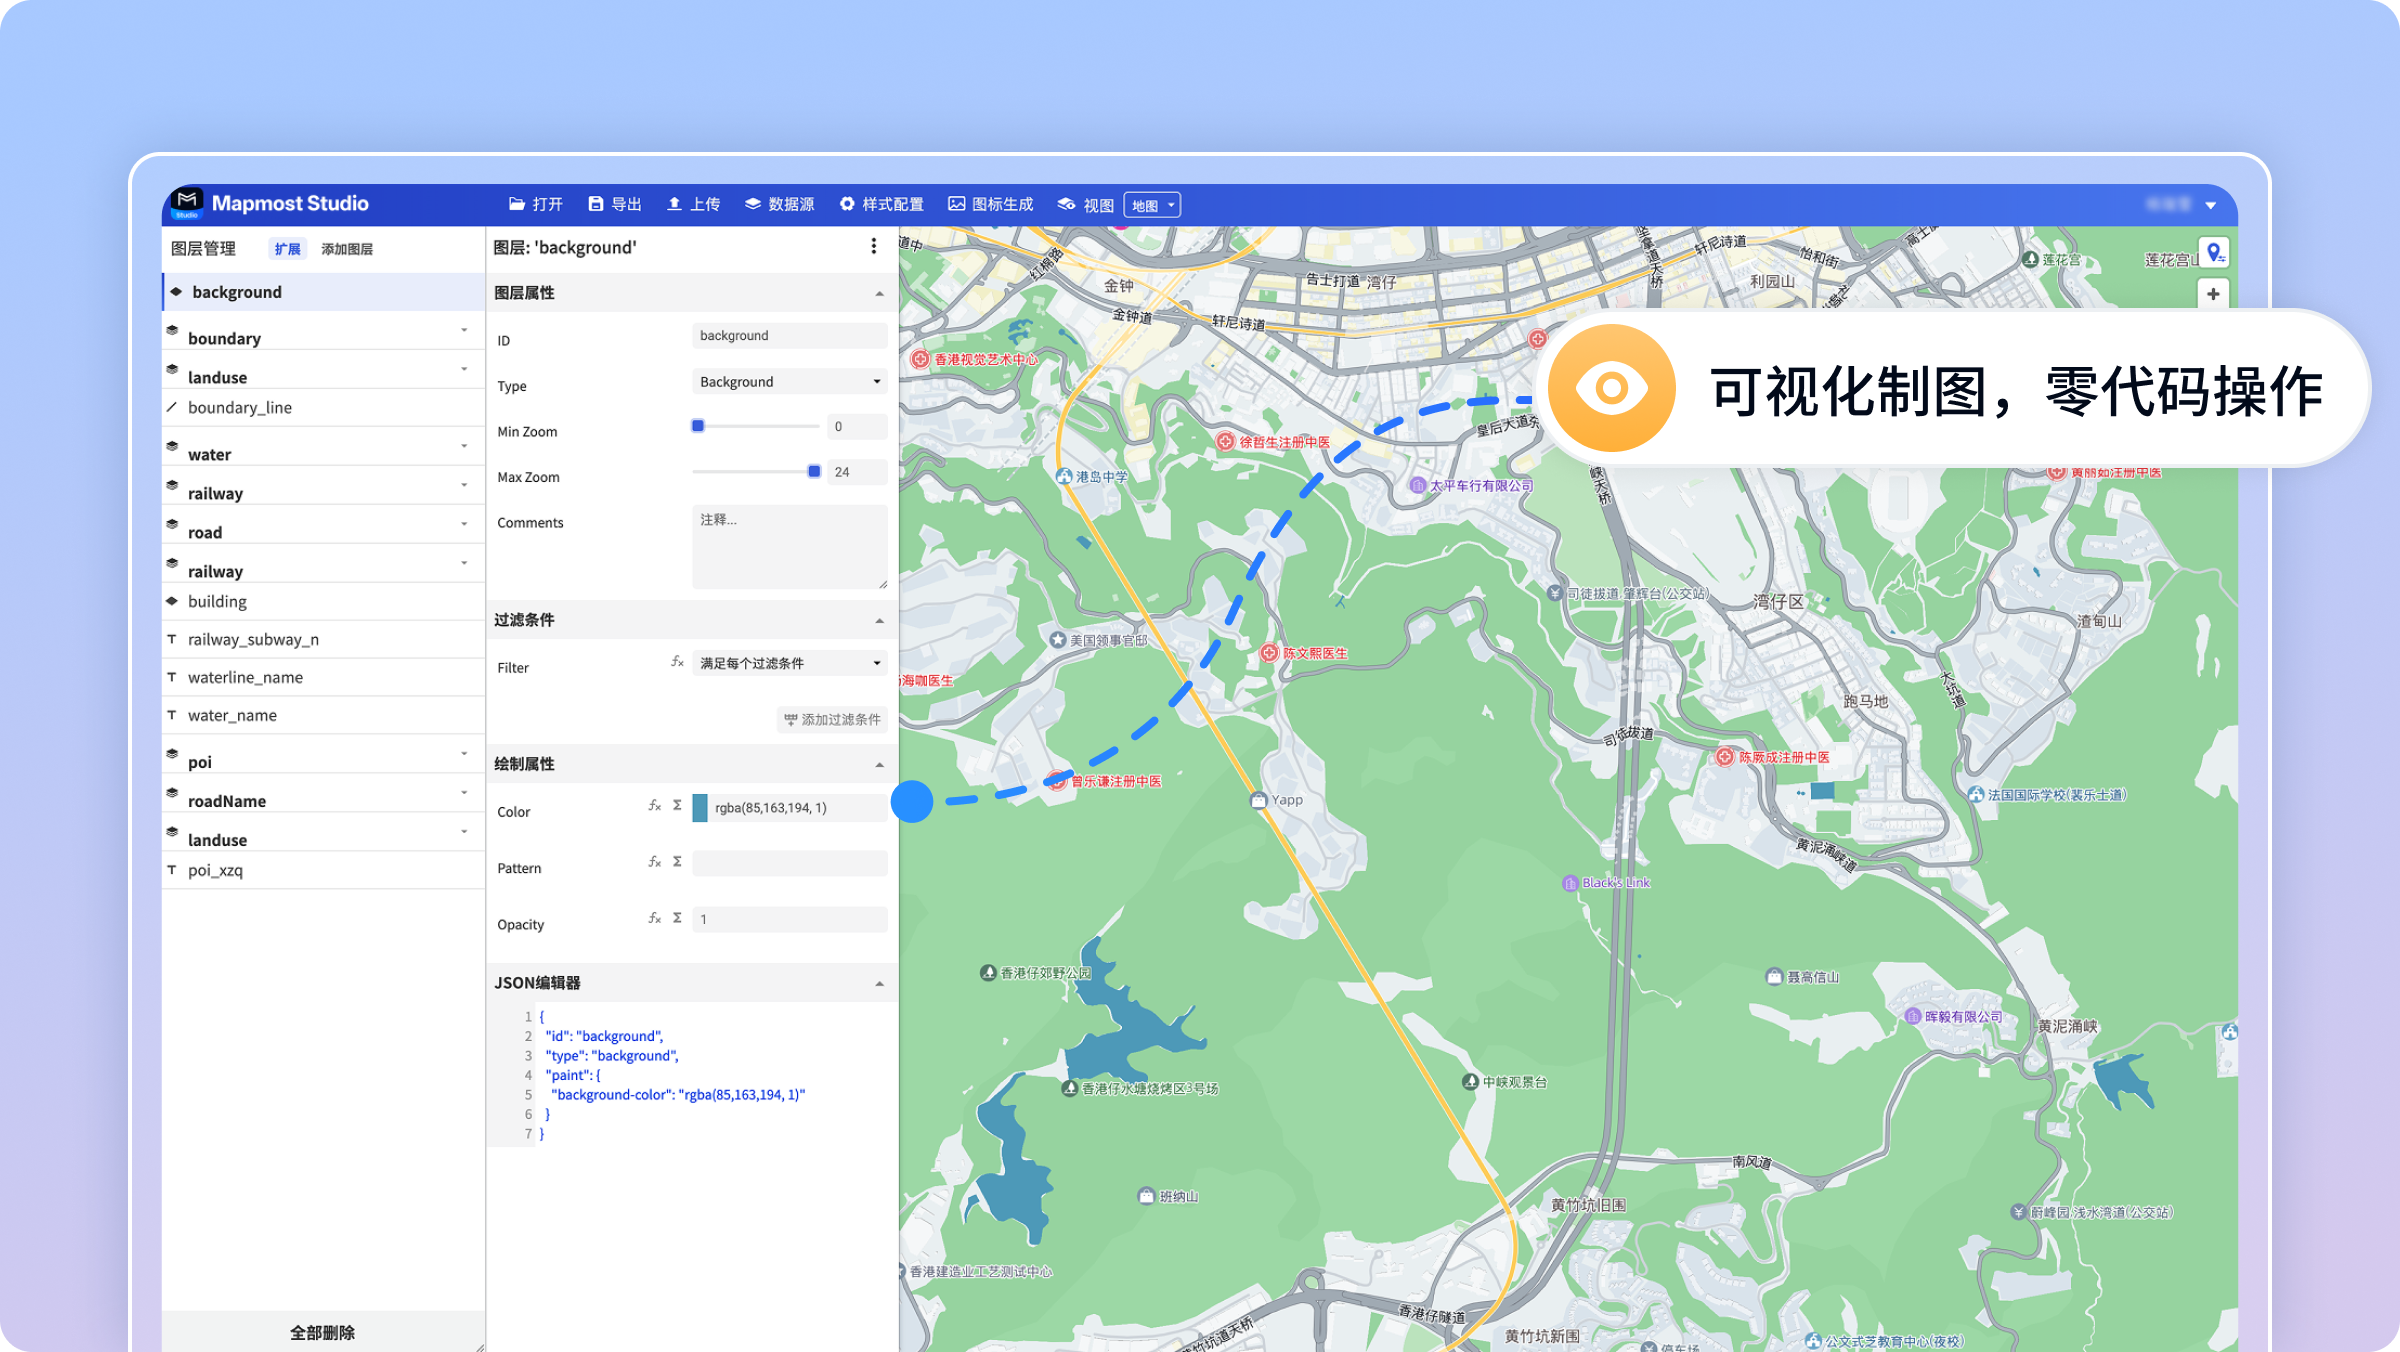Click the Comments text area

tap(789, 546)
